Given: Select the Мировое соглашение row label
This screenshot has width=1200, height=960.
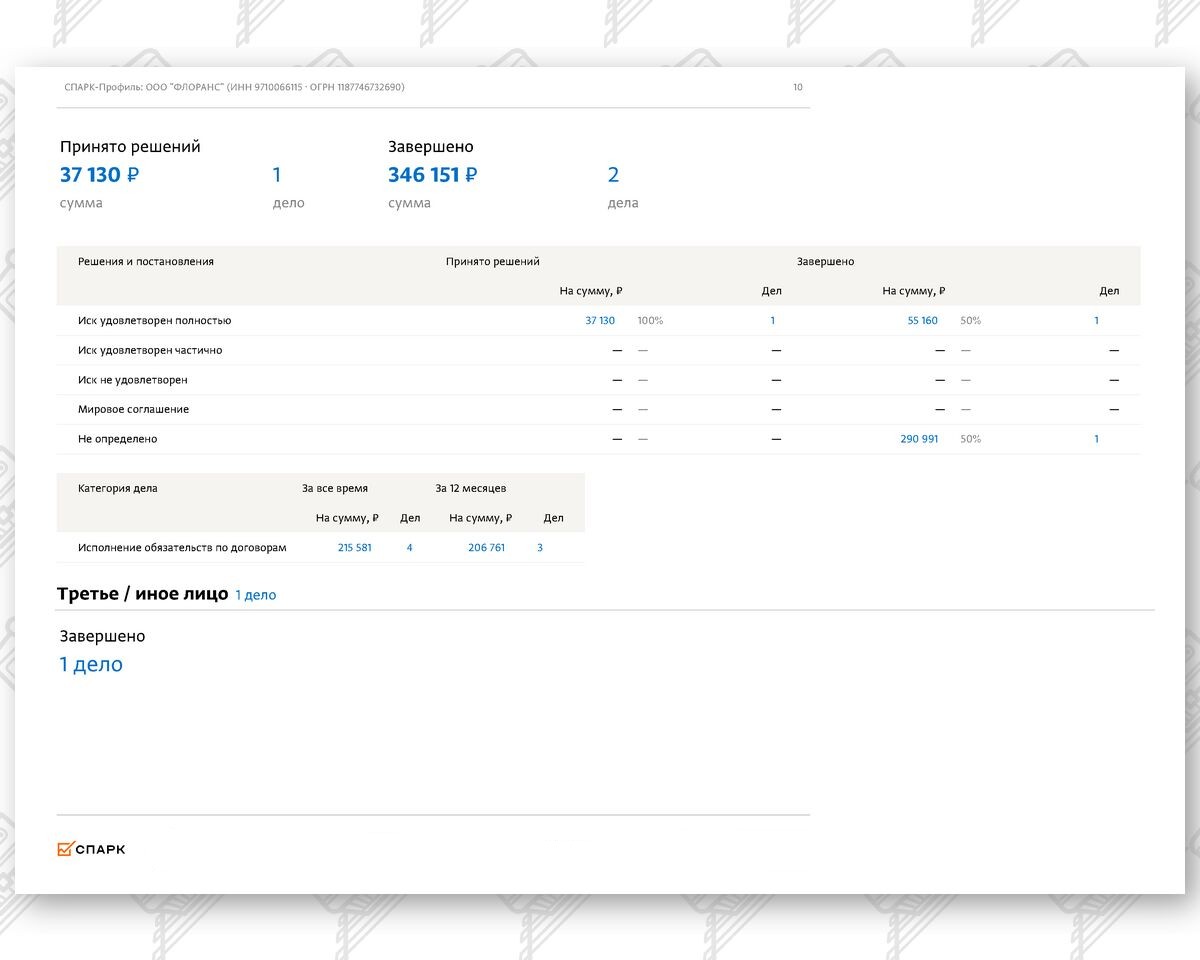Looking at the screenshot, I should click(133, 410).
